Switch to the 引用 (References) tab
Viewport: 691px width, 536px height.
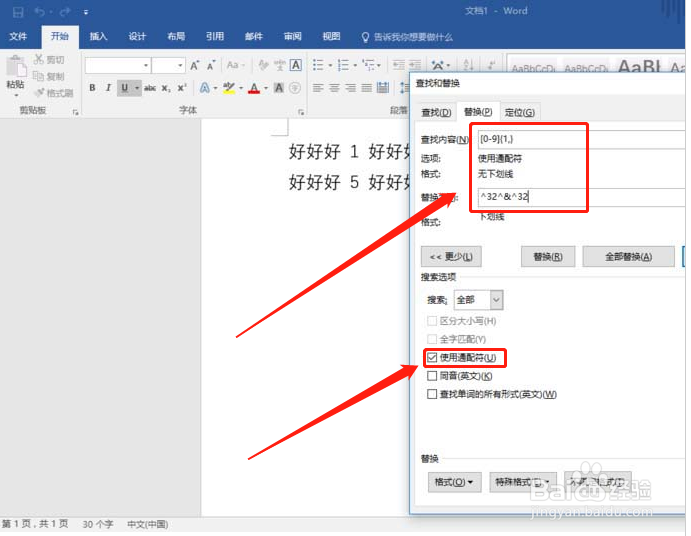tap(215, 36)
